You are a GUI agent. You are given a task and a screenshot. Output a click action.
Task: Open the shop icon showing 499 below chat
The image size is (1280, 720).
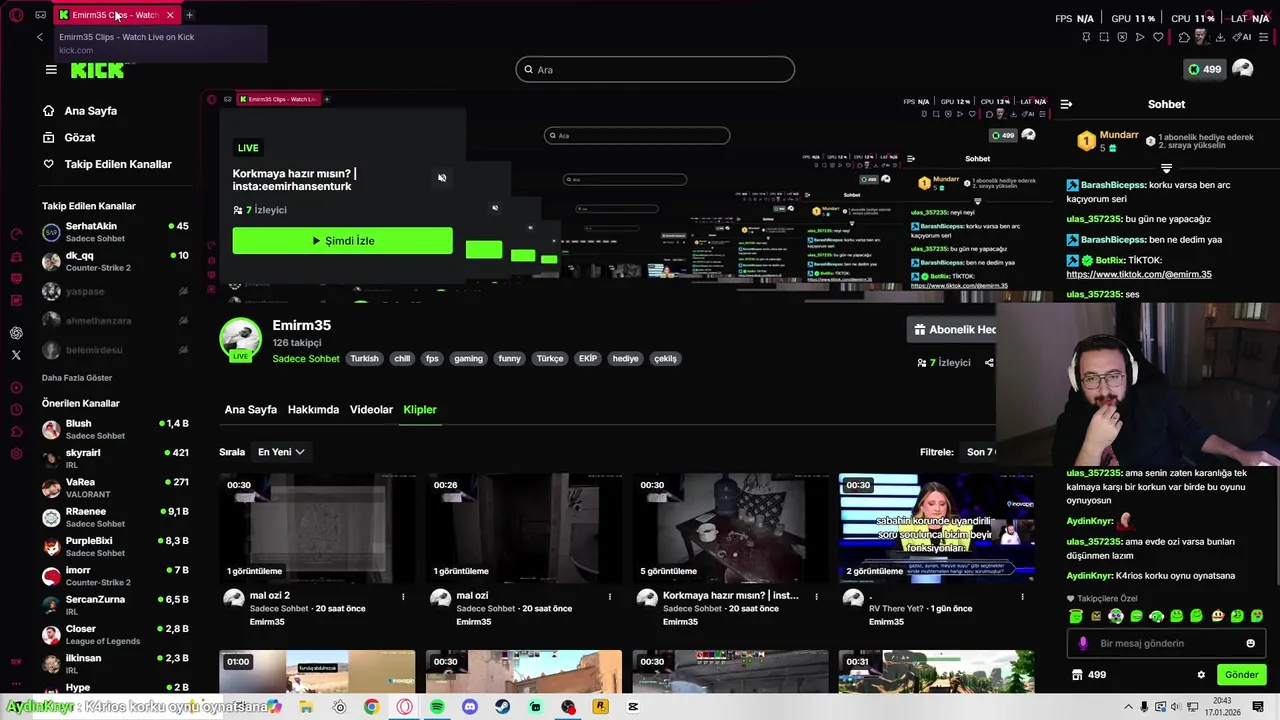tap(1088, 675)
